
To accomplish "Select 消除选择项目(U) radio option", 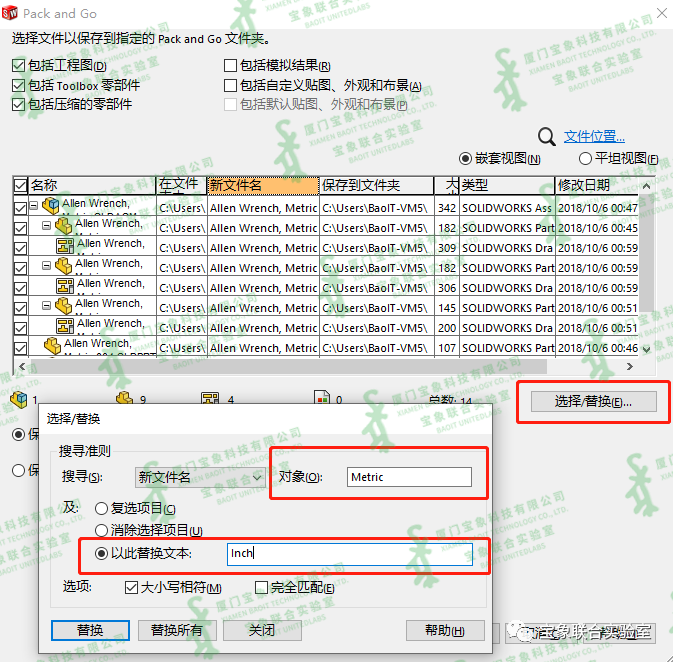I will pyautogui.click(x=101, y=531).
